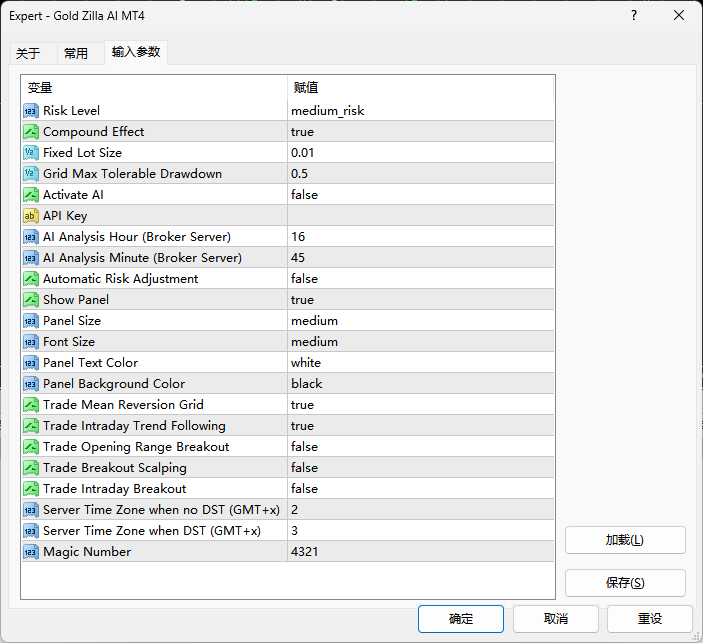Toggle the Activate AI false value
Image resolution: width=703 pixels, height=643 pixels.
[x=304, y=195]
